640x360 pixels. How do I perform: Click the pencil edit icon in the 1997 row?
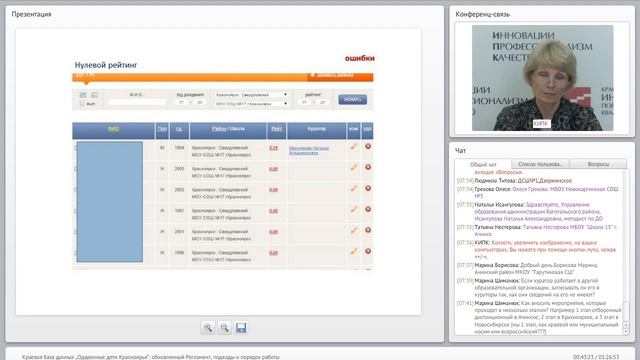click(354, 209)
